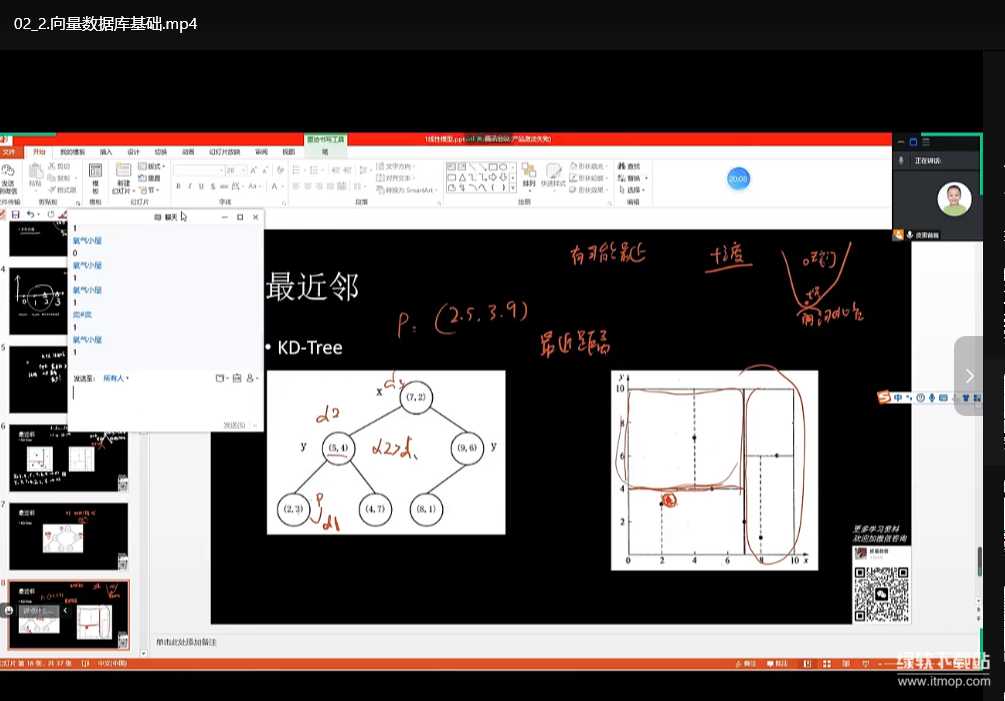Screen dimensions: 1005x701
Task: Open the 所有人 recipient dropdown in chat
Action: [x=118, y=378]
